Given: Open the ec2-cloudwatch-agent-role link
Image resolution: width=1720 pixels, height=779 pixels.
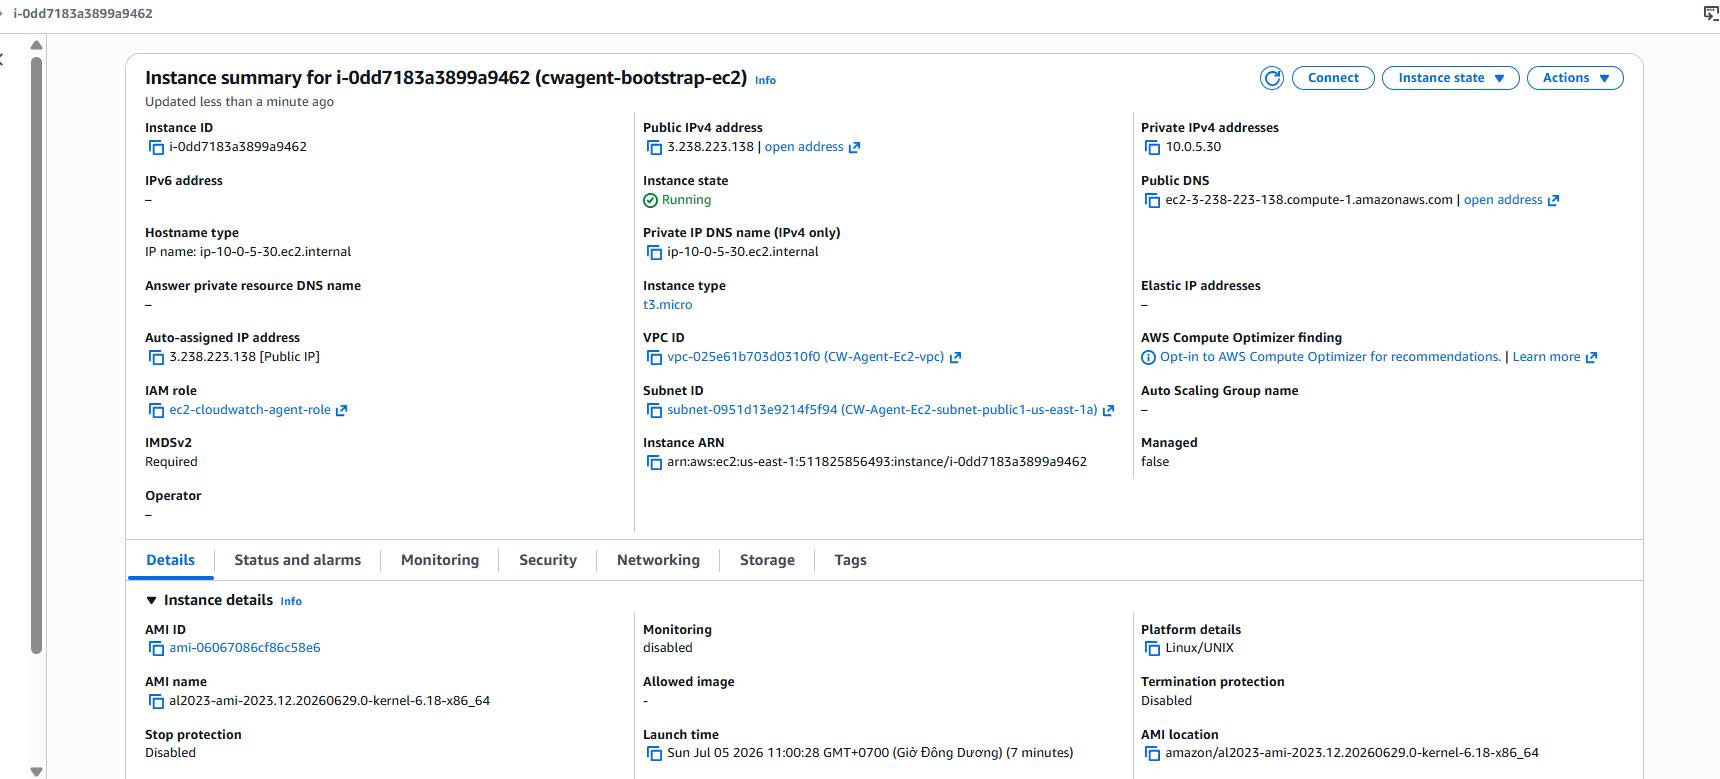Looking at the screenshot, I should pyautogui.click(x=250, y=410).
